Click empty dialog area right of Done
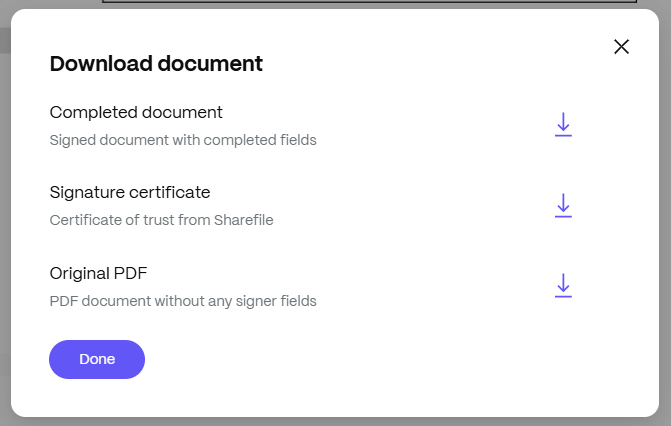The width and height of the screenshot is (671, 426). 380,359
